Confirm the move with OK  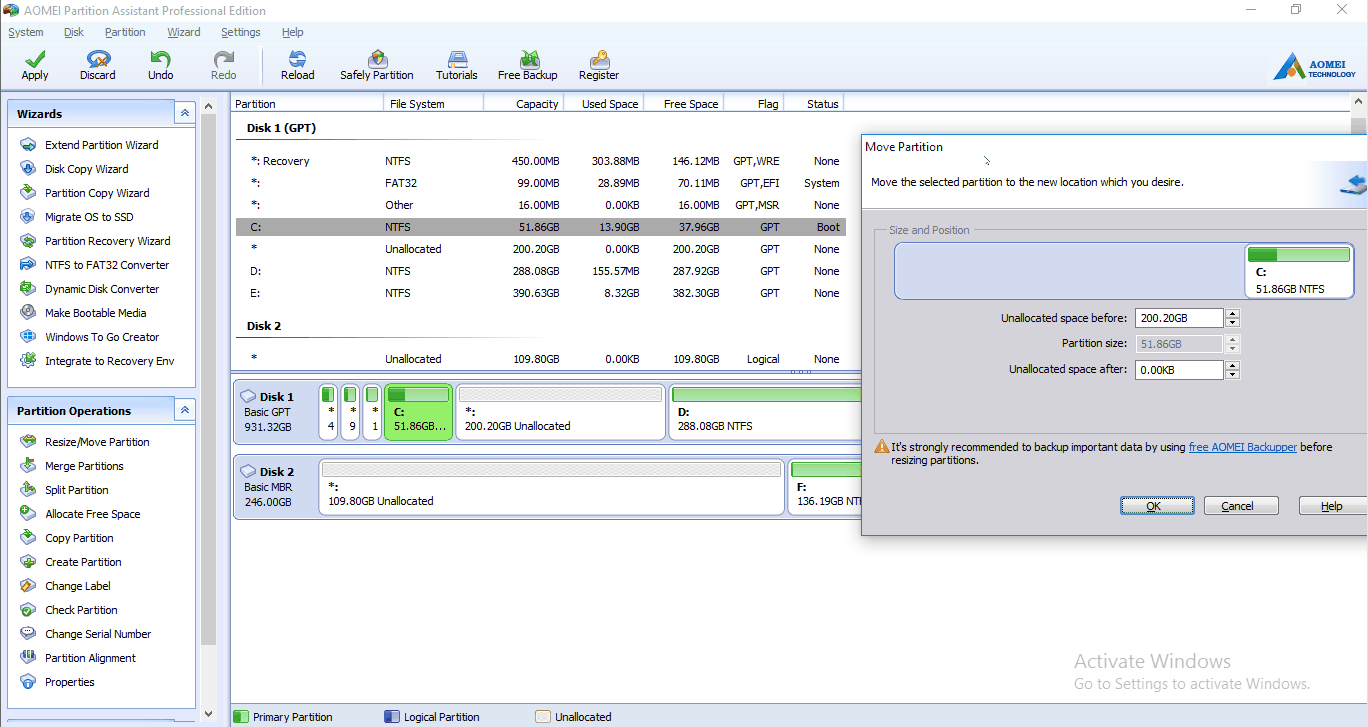(1156, 505)
